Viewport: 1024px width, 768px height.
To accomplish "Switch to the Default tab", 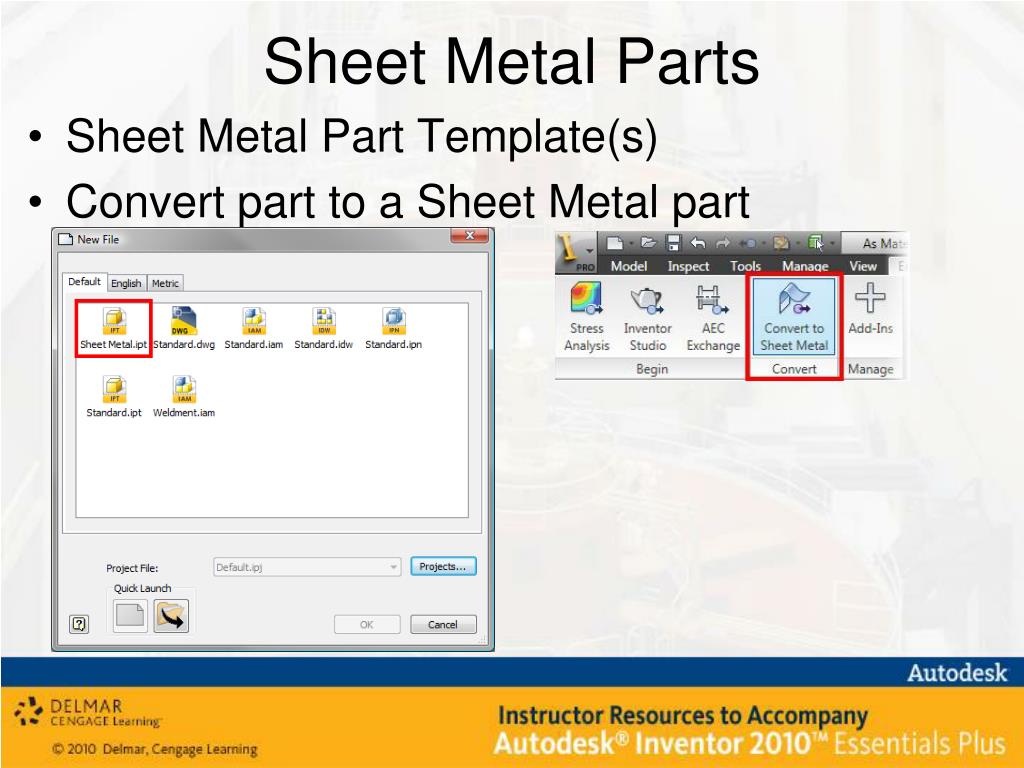I will [84, 281].
